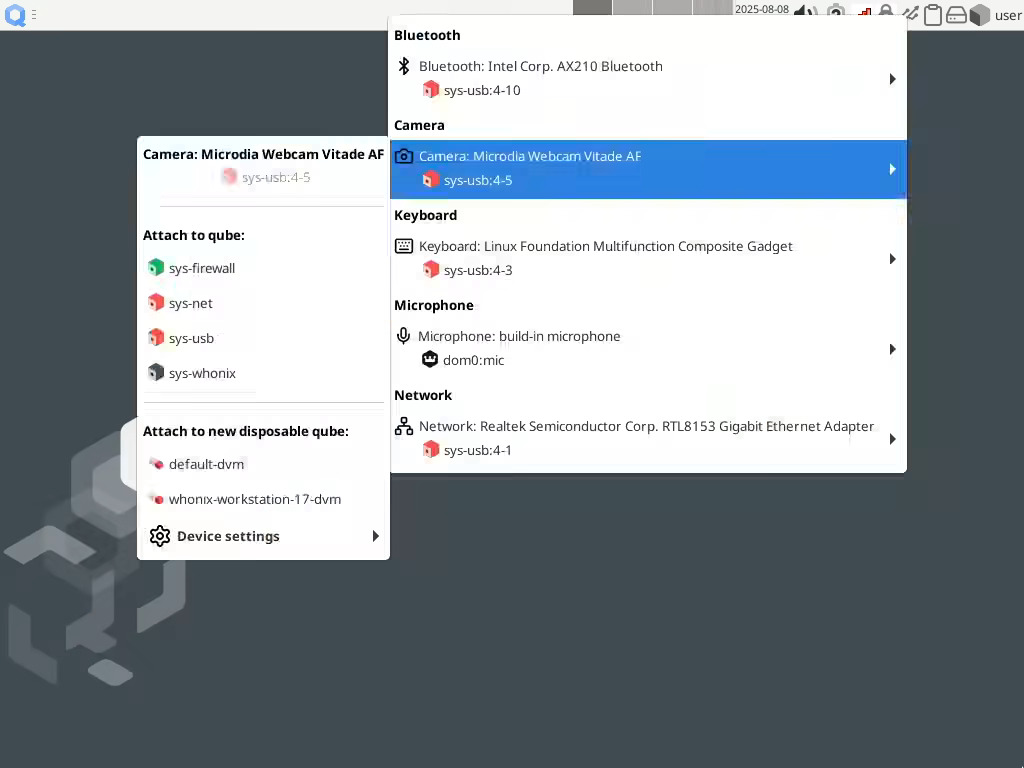This screenshot has height=768, width=1024.
Task: Click the Qubes devices cube tray icon
Action: [980, 15]
